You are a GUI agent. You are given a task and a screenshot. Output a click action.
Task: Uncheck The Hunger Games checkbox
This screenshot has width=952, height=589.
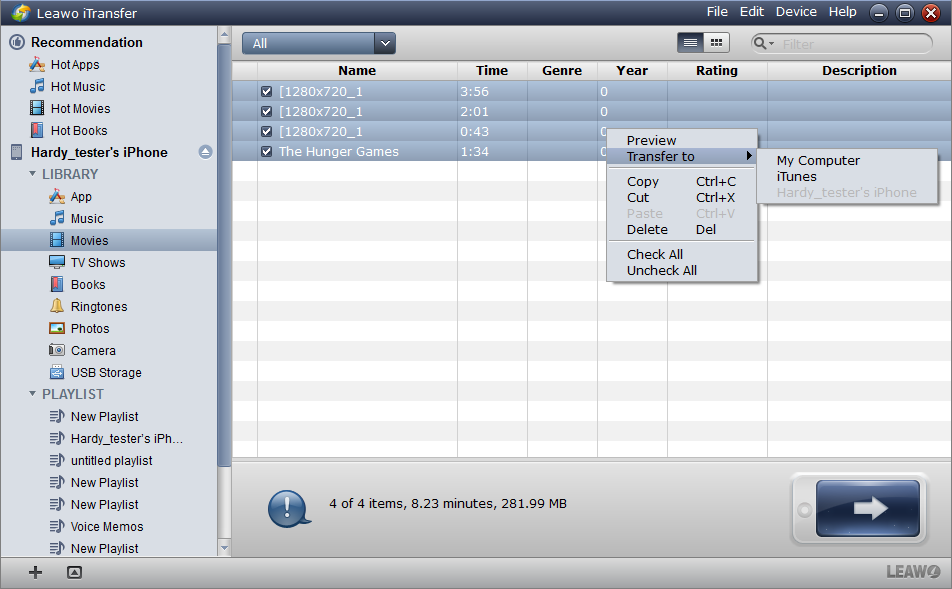[x=266, y=152]
